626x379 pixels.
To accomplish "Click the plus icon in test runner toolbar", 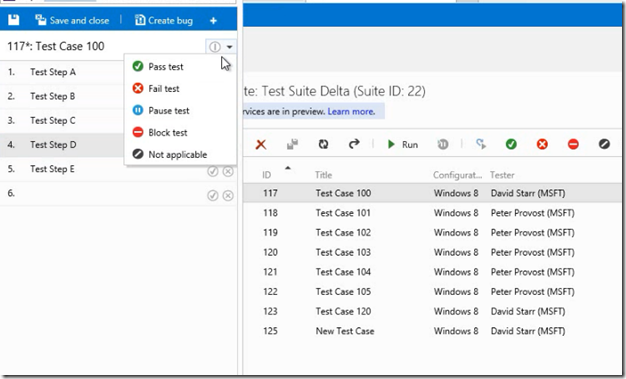I will (x=214, y=20).
